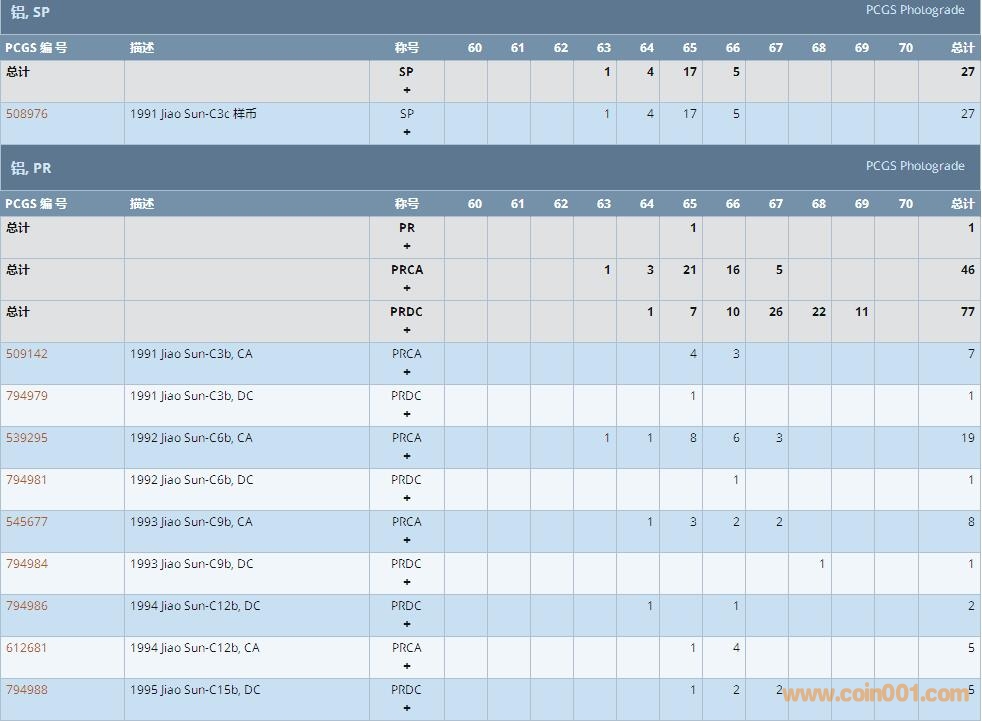The width and height of the screenshot is (982, 721).
Task: Expand the plus in the PR totals row
Action: point(407,246)
